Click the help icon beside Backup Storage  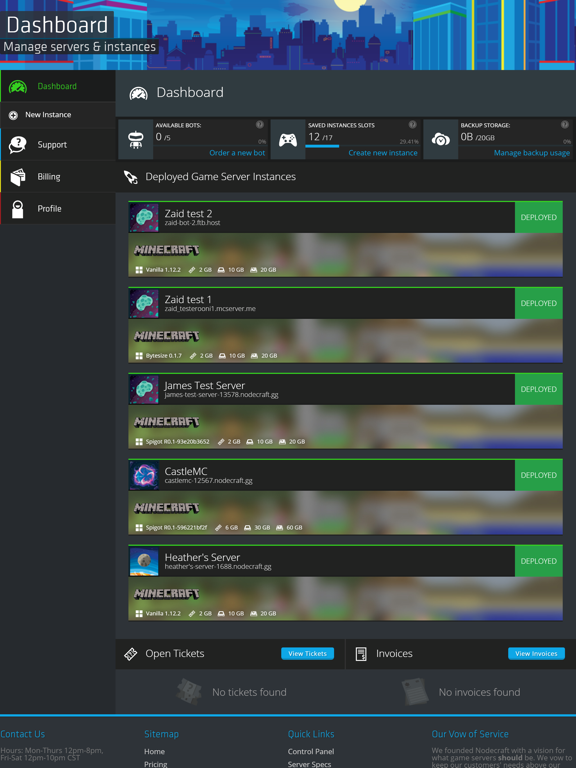point(565,124)
